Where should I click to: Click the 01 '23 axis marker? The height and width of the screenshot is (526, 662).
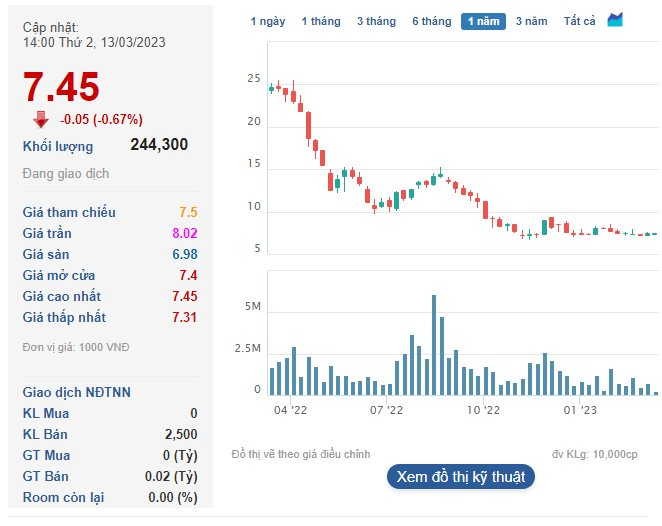click(580, 409)
